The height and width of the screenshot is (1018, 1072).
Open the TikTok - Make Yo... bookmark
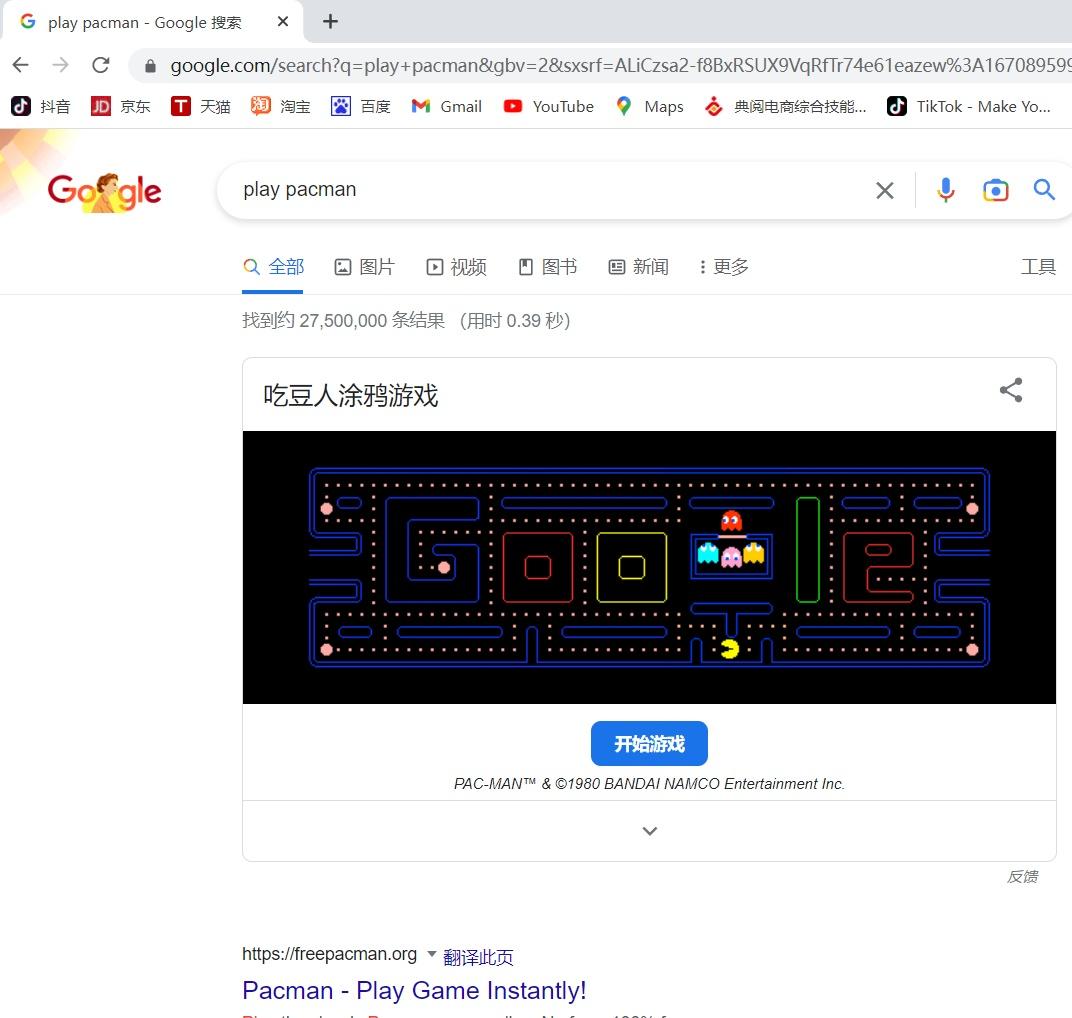click(968, 107)
